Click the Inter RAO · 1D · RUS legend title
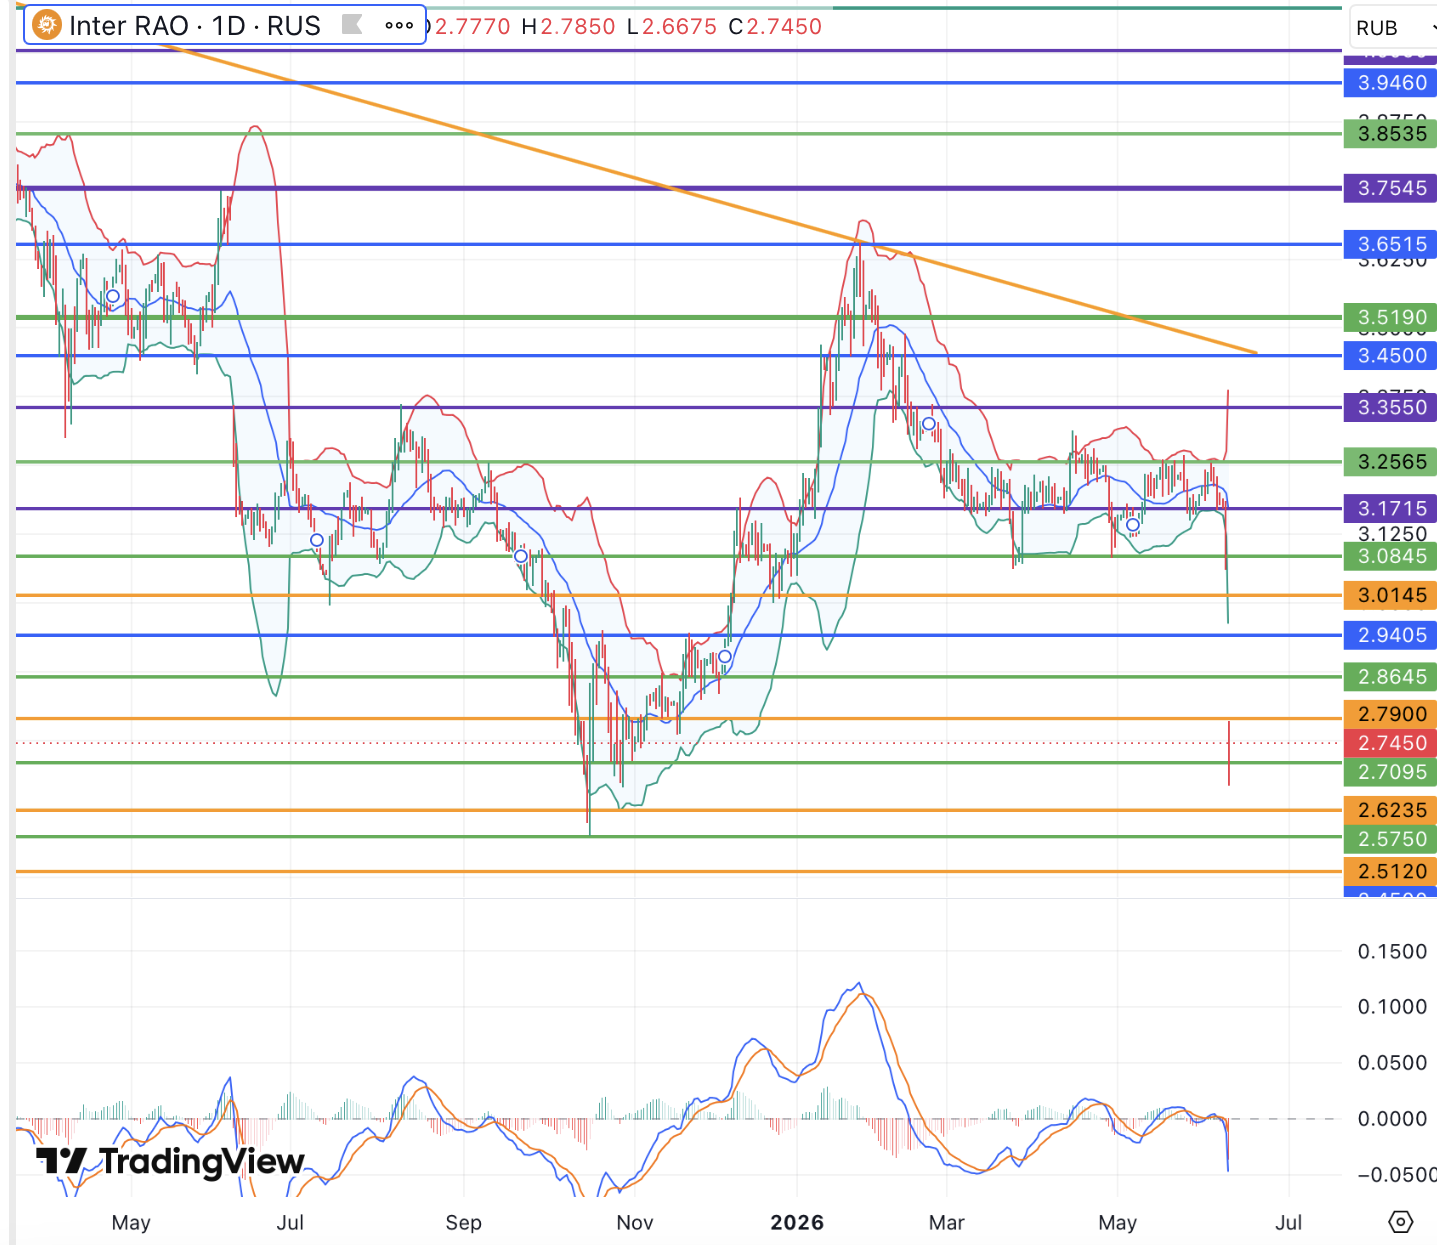Image resolution: width=1437 pixels, height=1245 pixels. click(x=195, y=25)
